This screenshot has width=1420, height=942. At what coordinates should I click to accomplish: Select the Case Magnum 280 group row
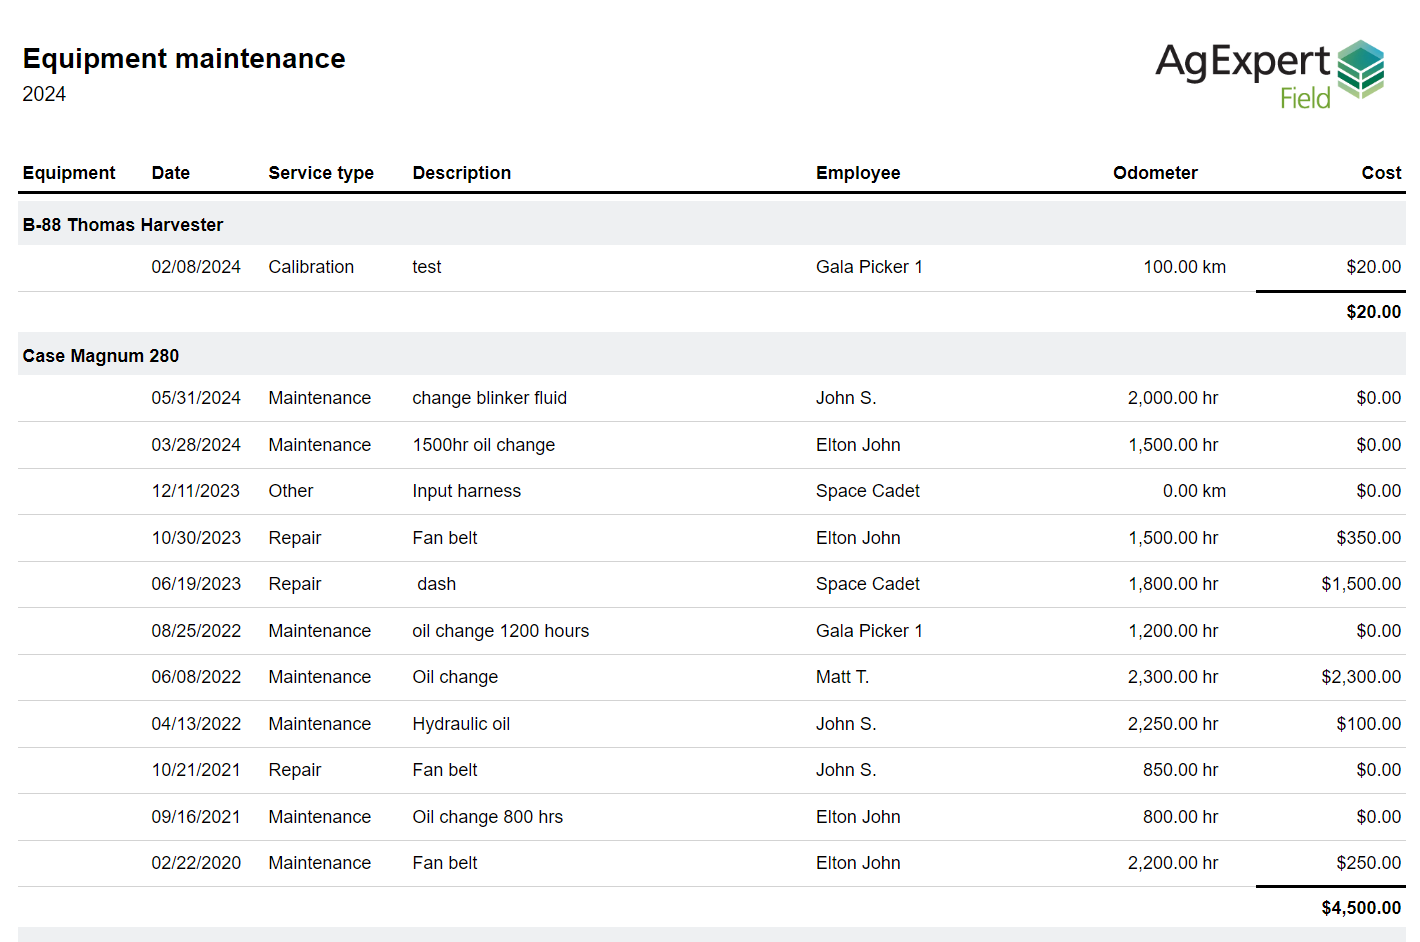(101, 356)
